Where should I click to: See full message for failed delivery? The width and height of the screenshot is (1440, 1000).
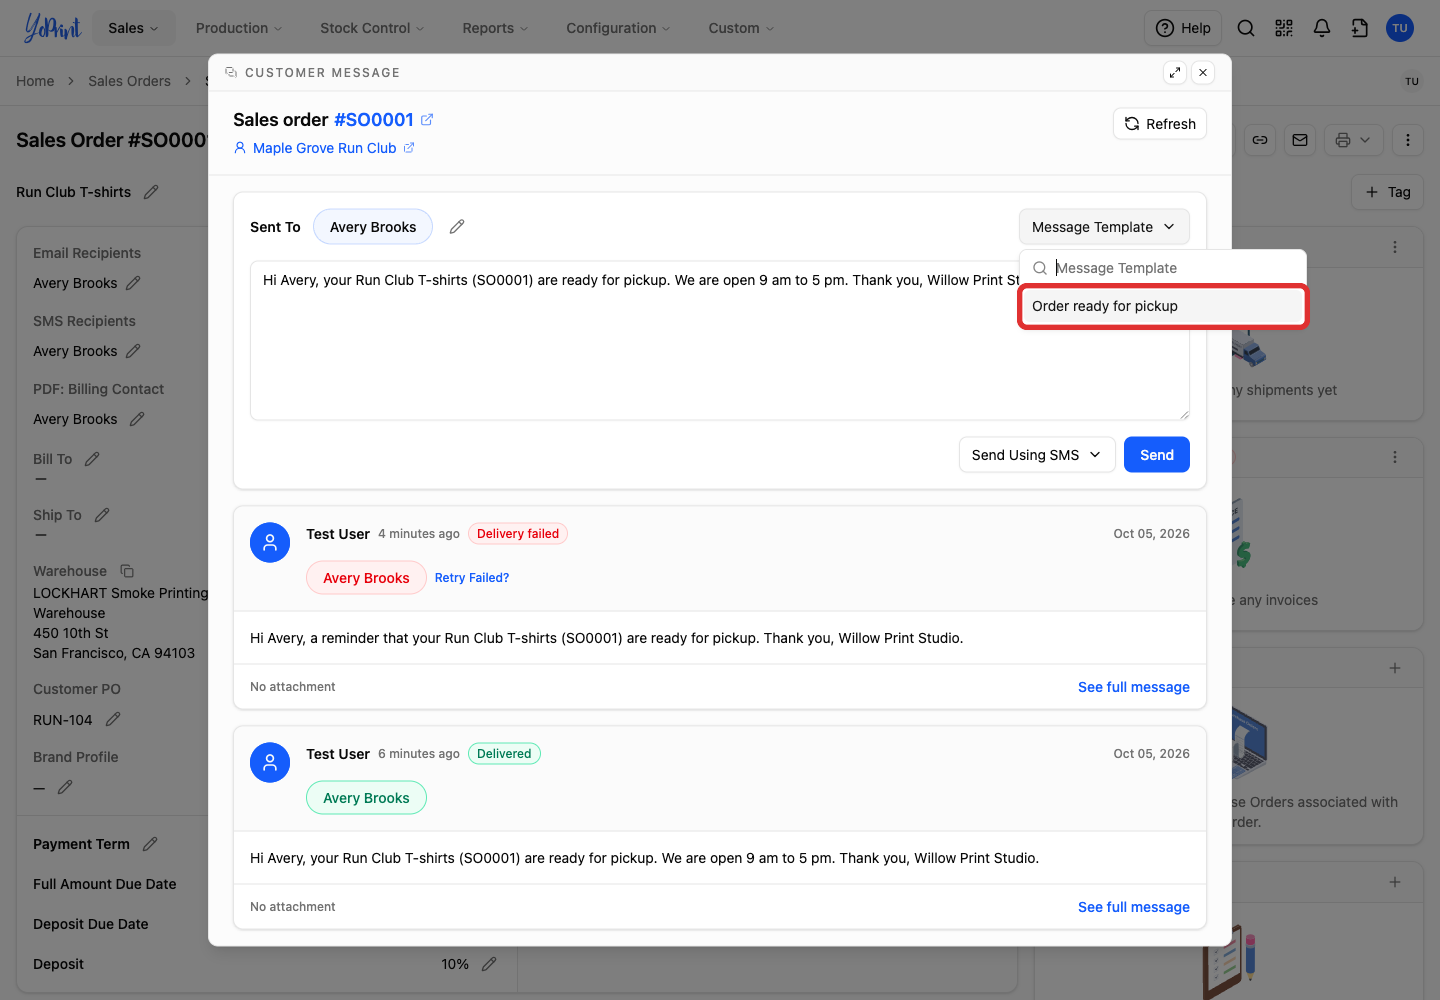pyautogui.click(x=1134, y=687)
